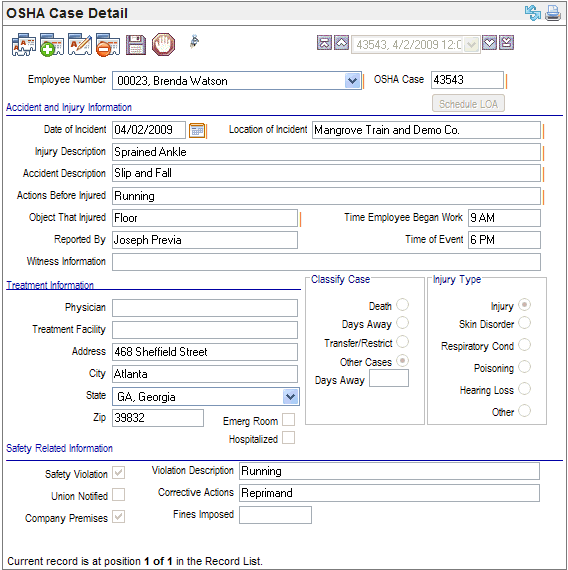The width and height of the screenshot is (568, 570).
Task: Click the Schedule LOA button
Action: (468, 104)
